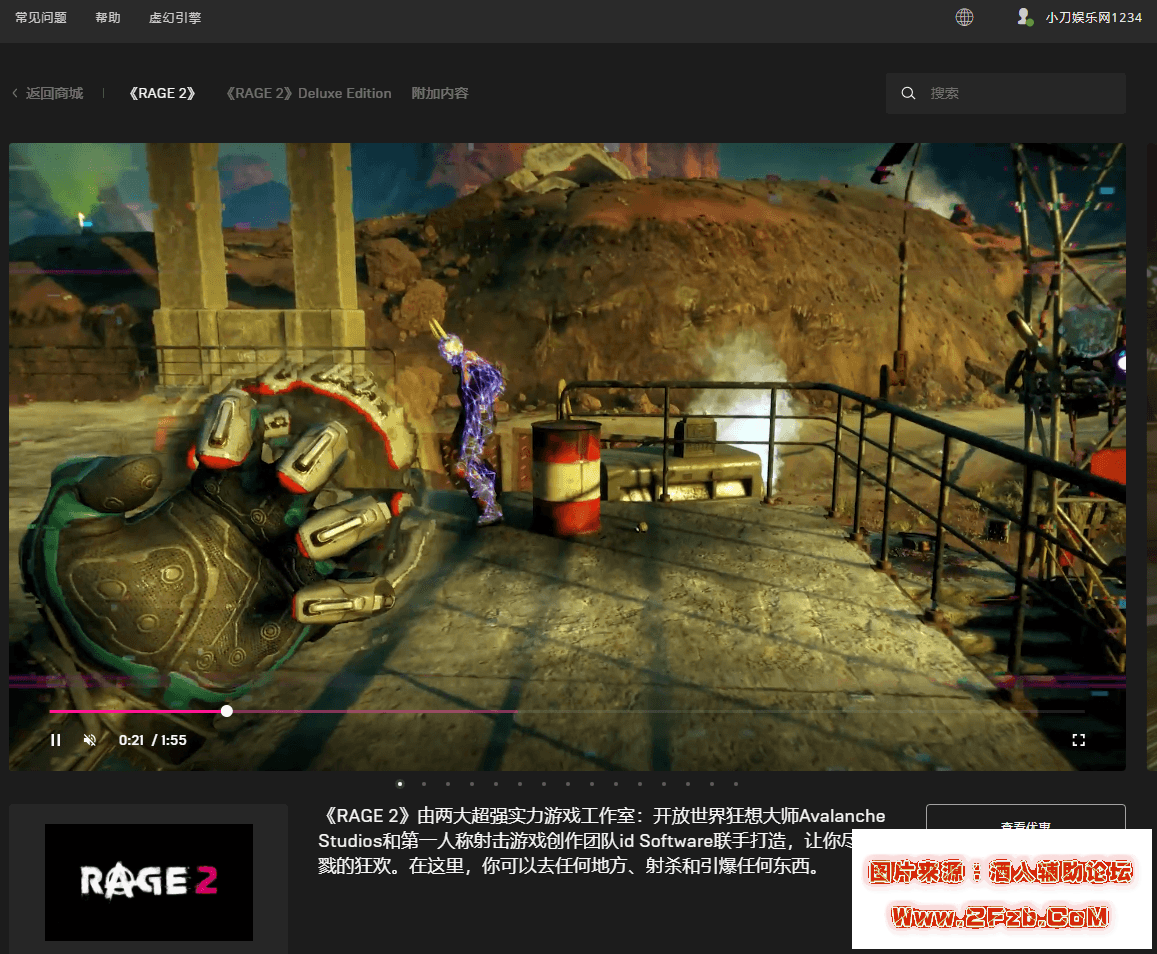Open the user account avatar icon
The image size is (1157, 954).
1023,17
